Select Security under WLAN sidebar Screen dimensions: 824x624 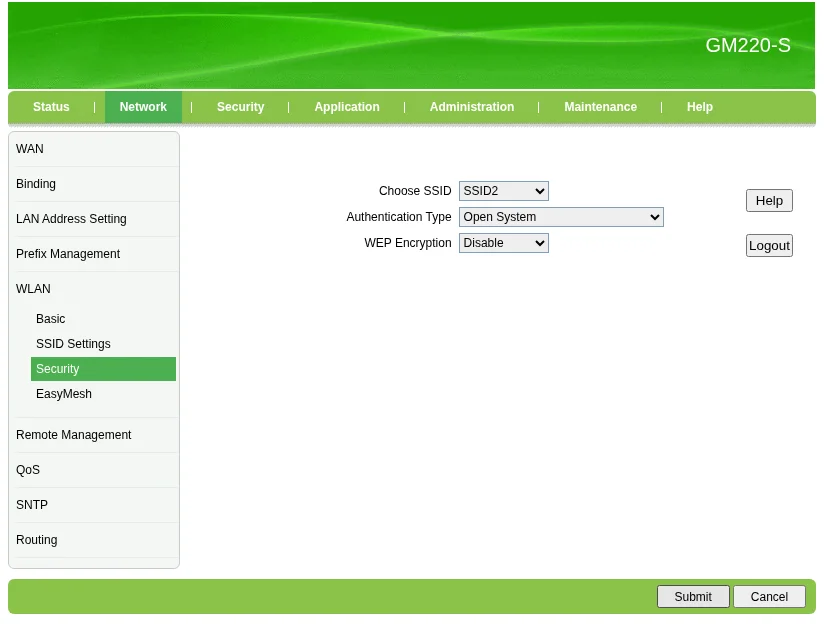103,369
